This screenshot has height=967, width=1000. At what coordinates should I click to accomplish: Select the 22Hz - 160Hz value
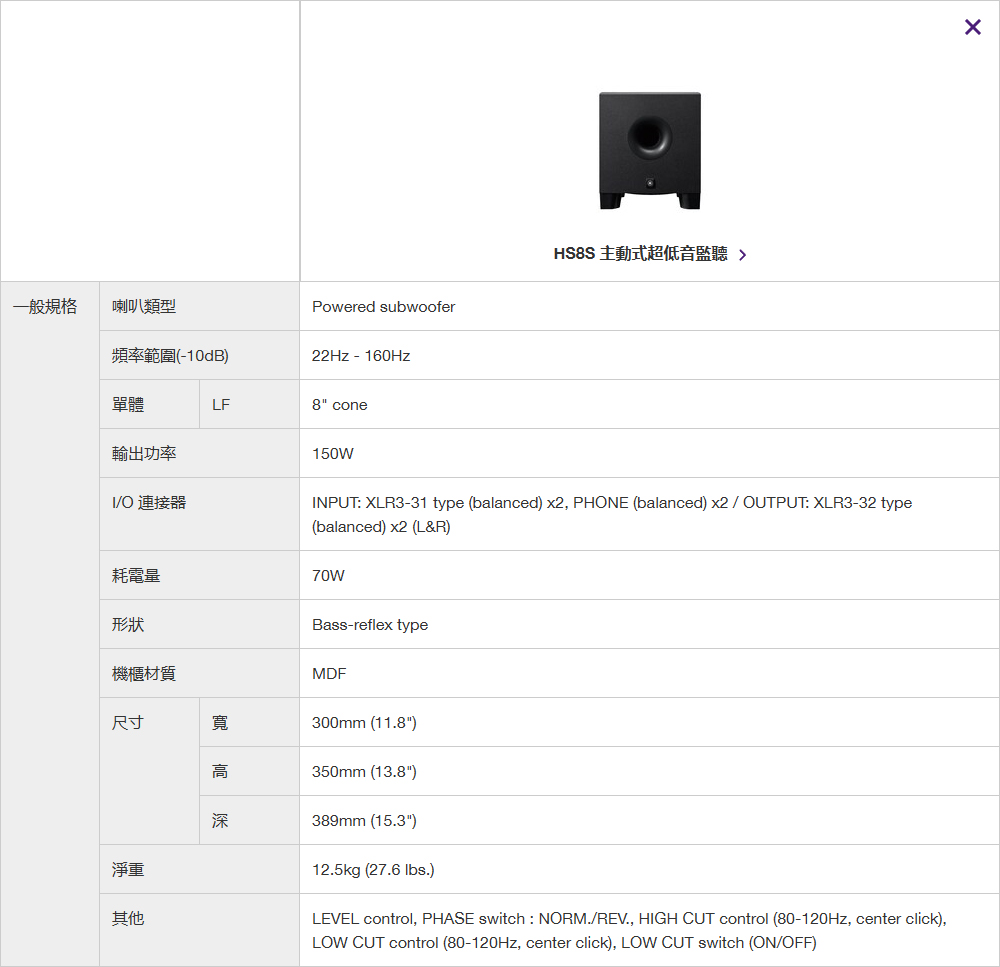361,356
